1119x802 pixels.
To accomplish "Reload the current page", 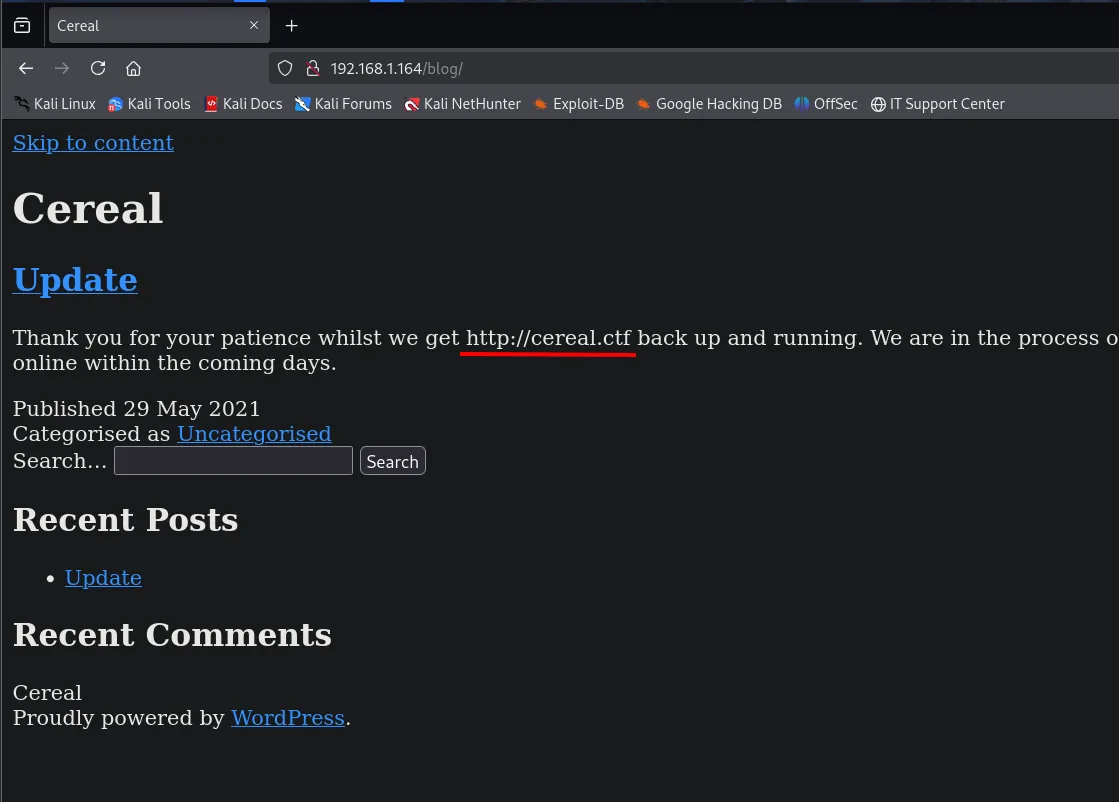I will (98, 68).
